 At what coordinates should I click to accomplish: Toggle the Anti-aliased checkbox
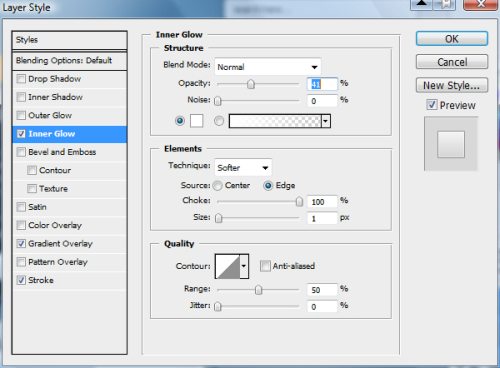point(265,266)
